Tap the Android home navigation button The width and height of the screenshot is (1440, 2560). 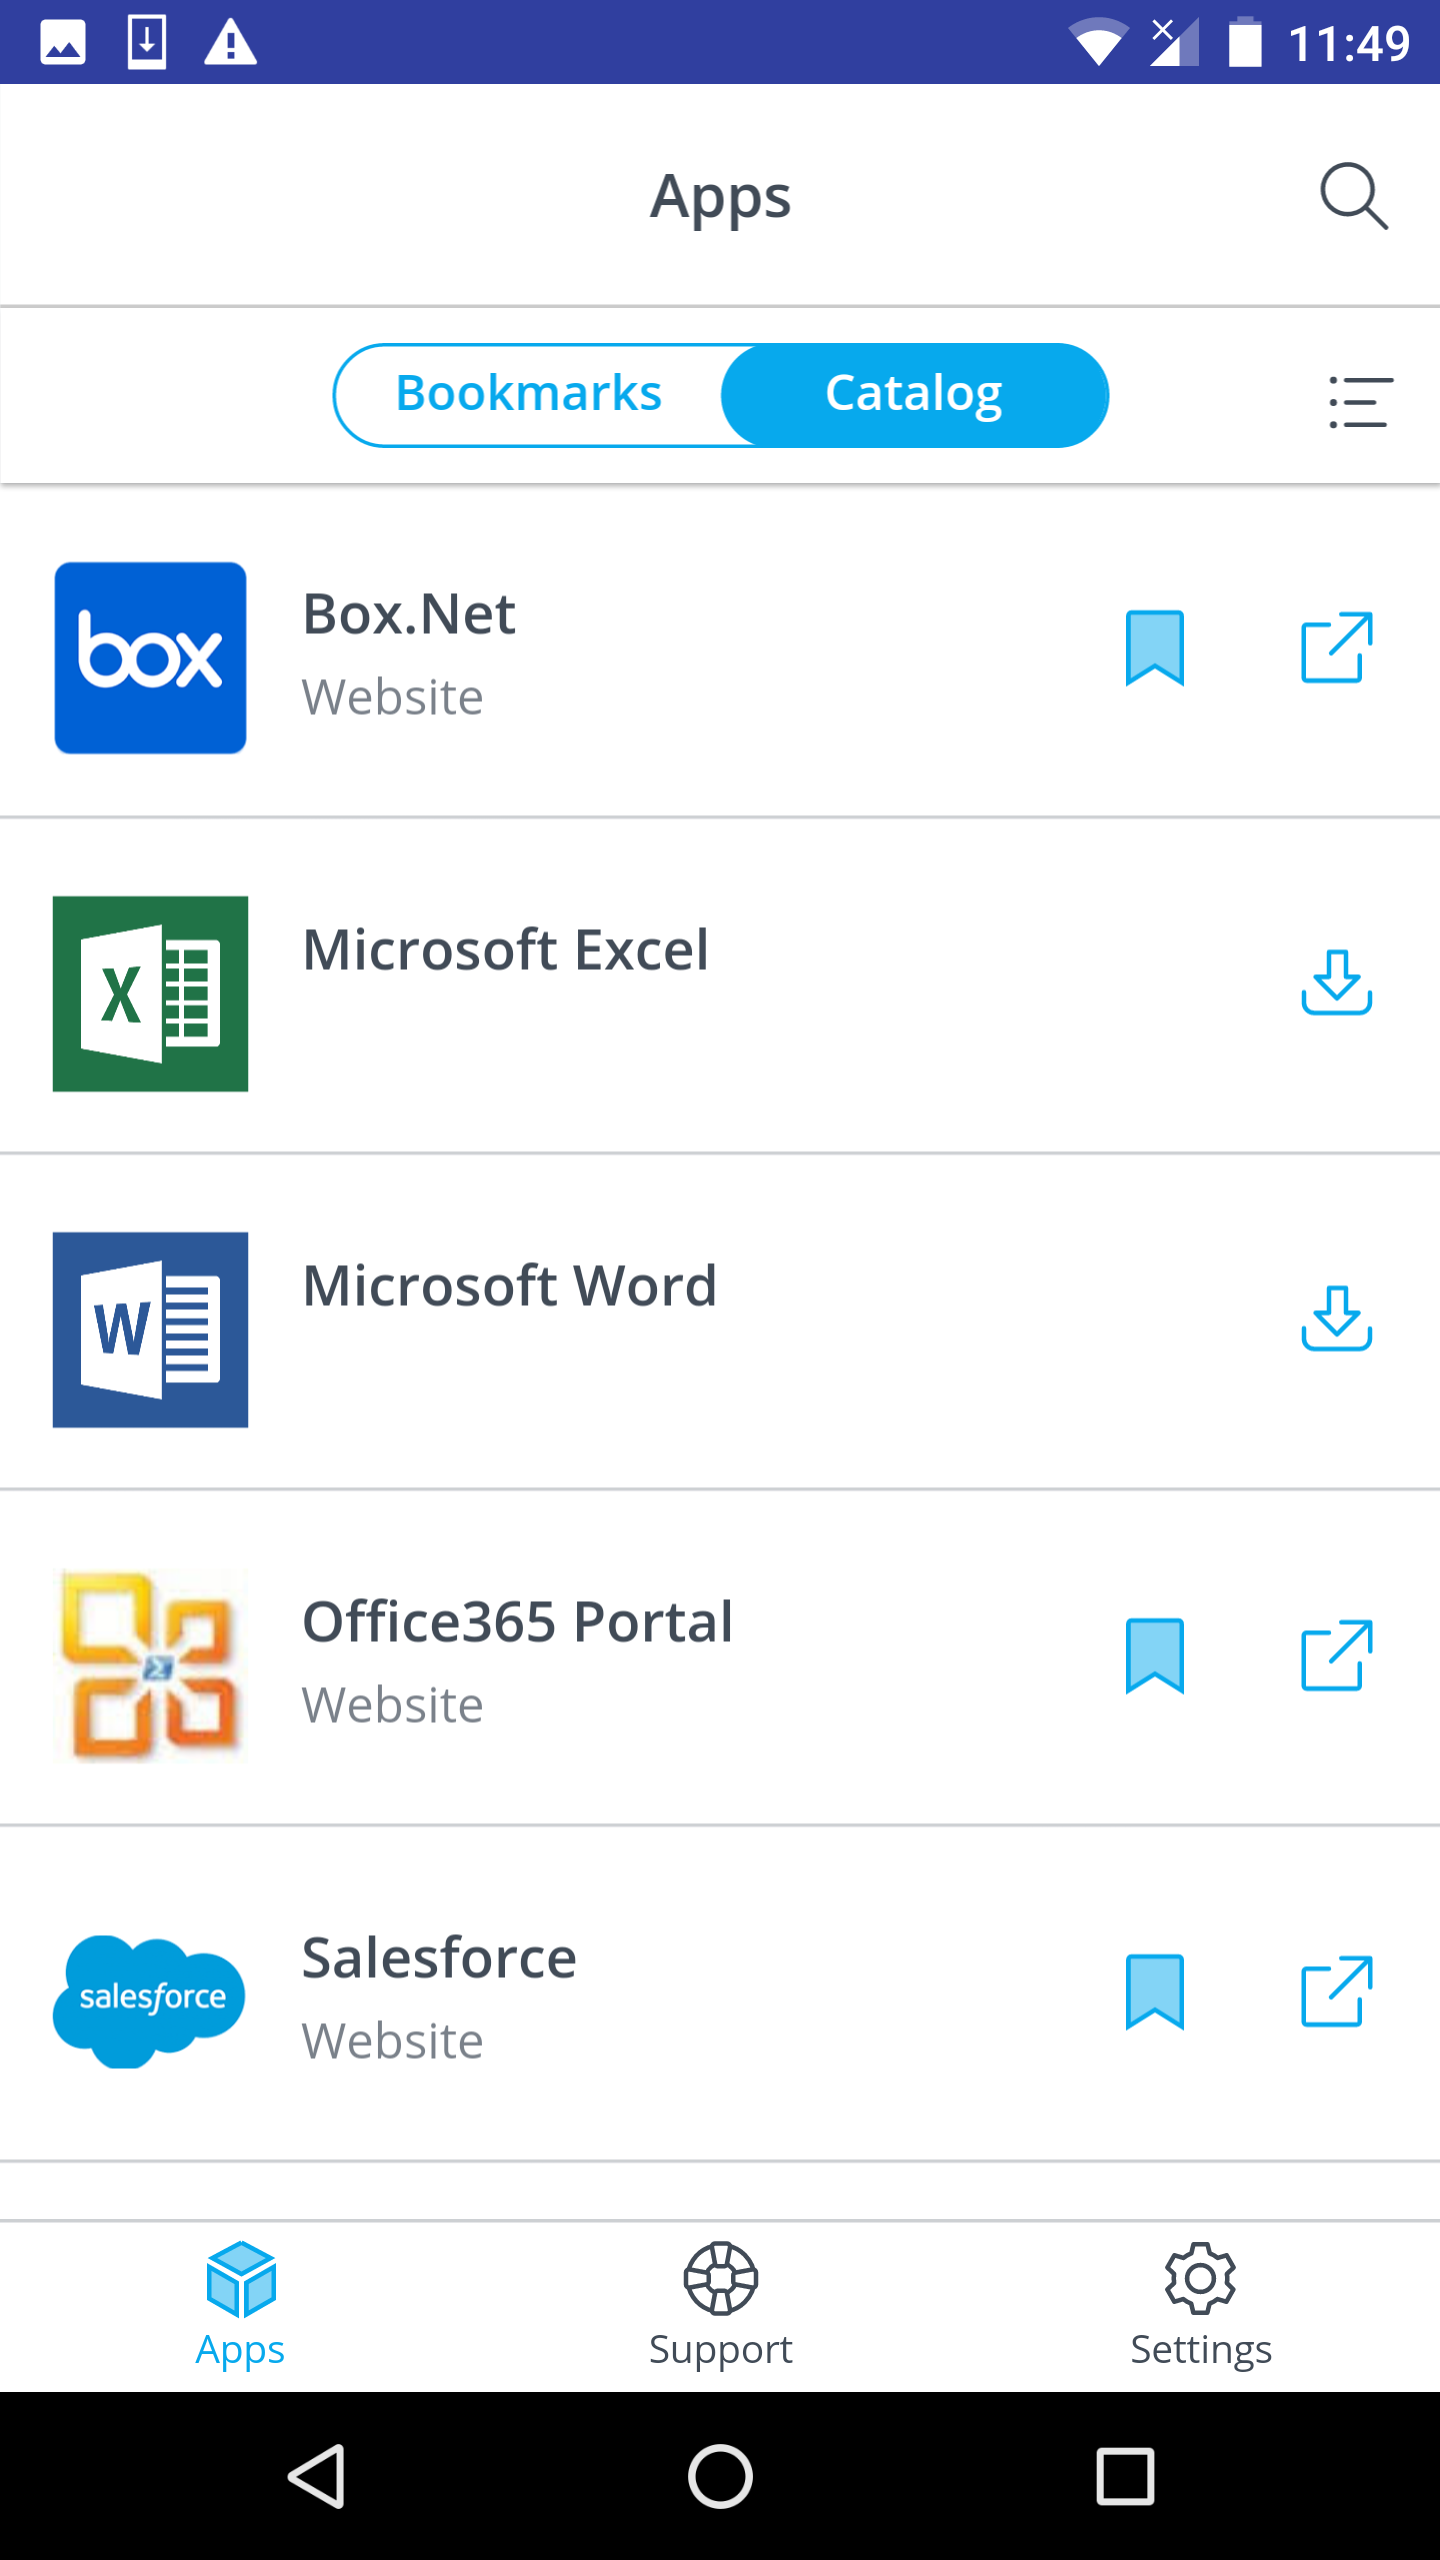coord(720,2477)
